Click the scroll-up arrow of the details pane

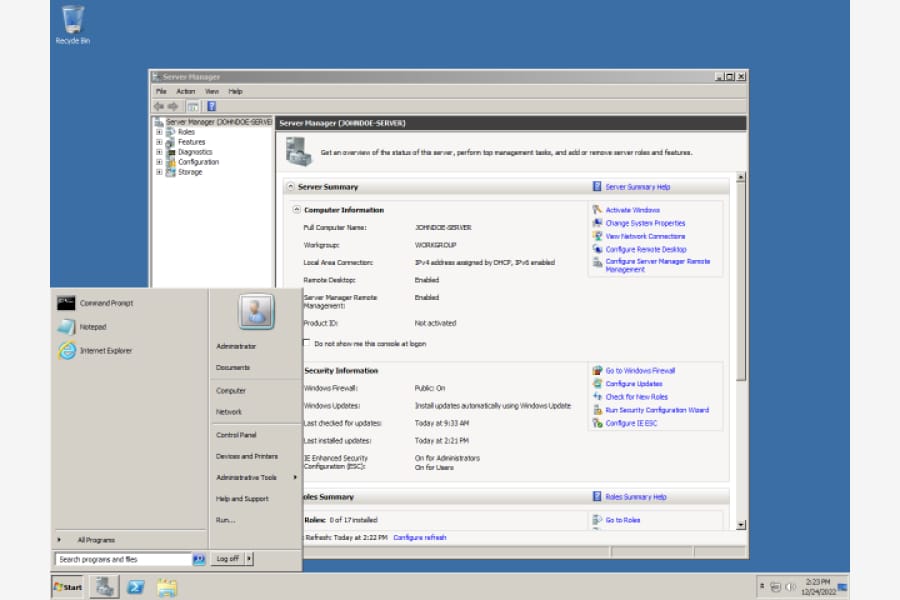pyautogui.click(x=740, y=177)
